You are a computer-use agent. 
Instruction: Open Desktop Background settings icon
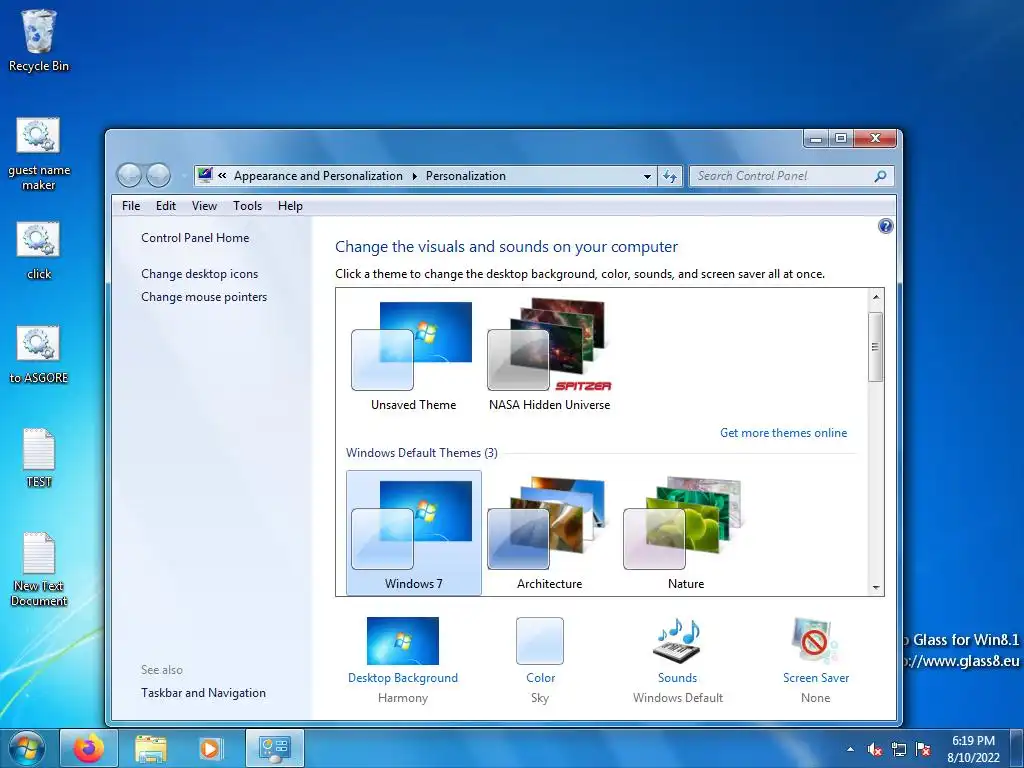pos(402,641)
